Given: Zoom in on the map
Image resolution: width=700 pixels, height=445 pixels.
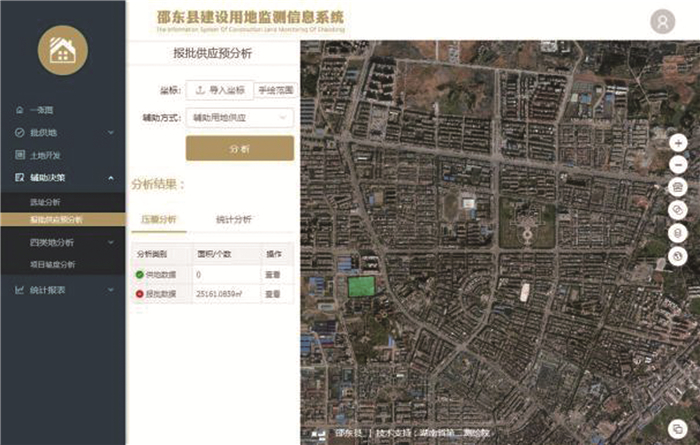Looking at the screenshot, I should [679, 144].
